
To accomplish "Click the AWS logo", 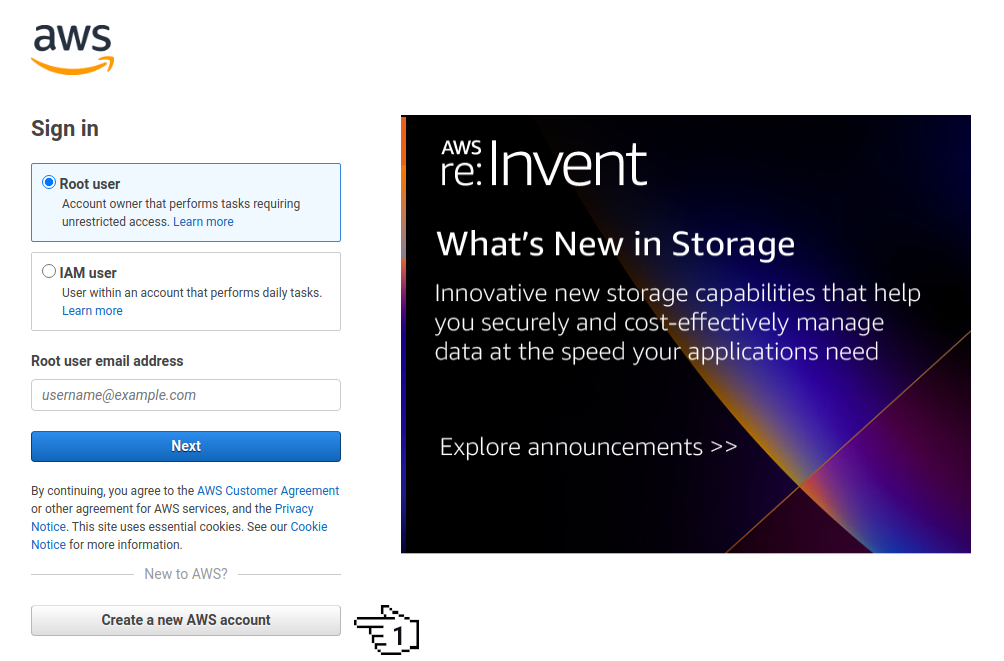I will click(x=72, y=48).
